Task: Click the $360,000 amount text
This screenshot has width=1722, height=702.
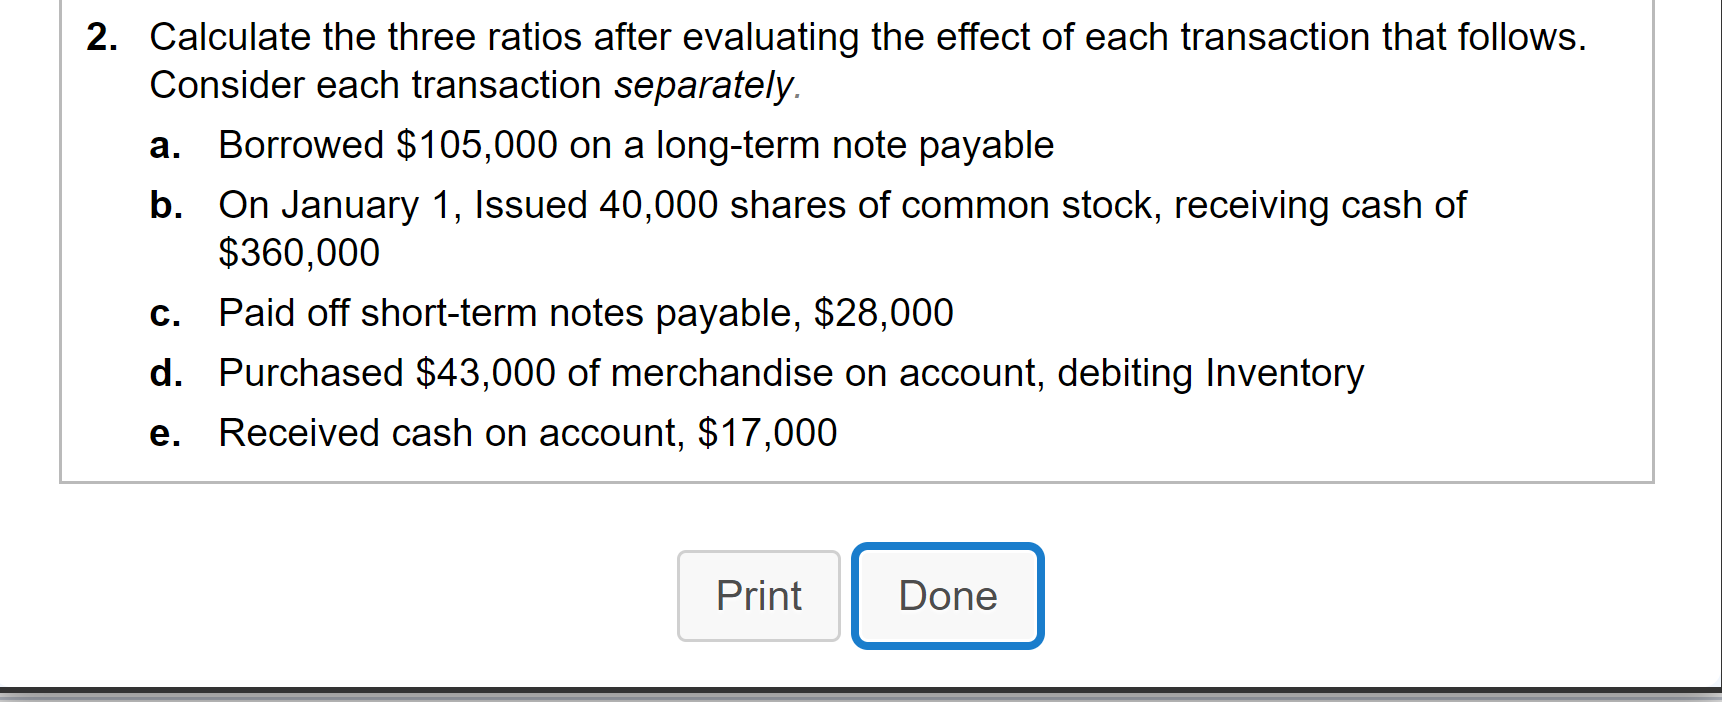Action: (x=298, y=252)
